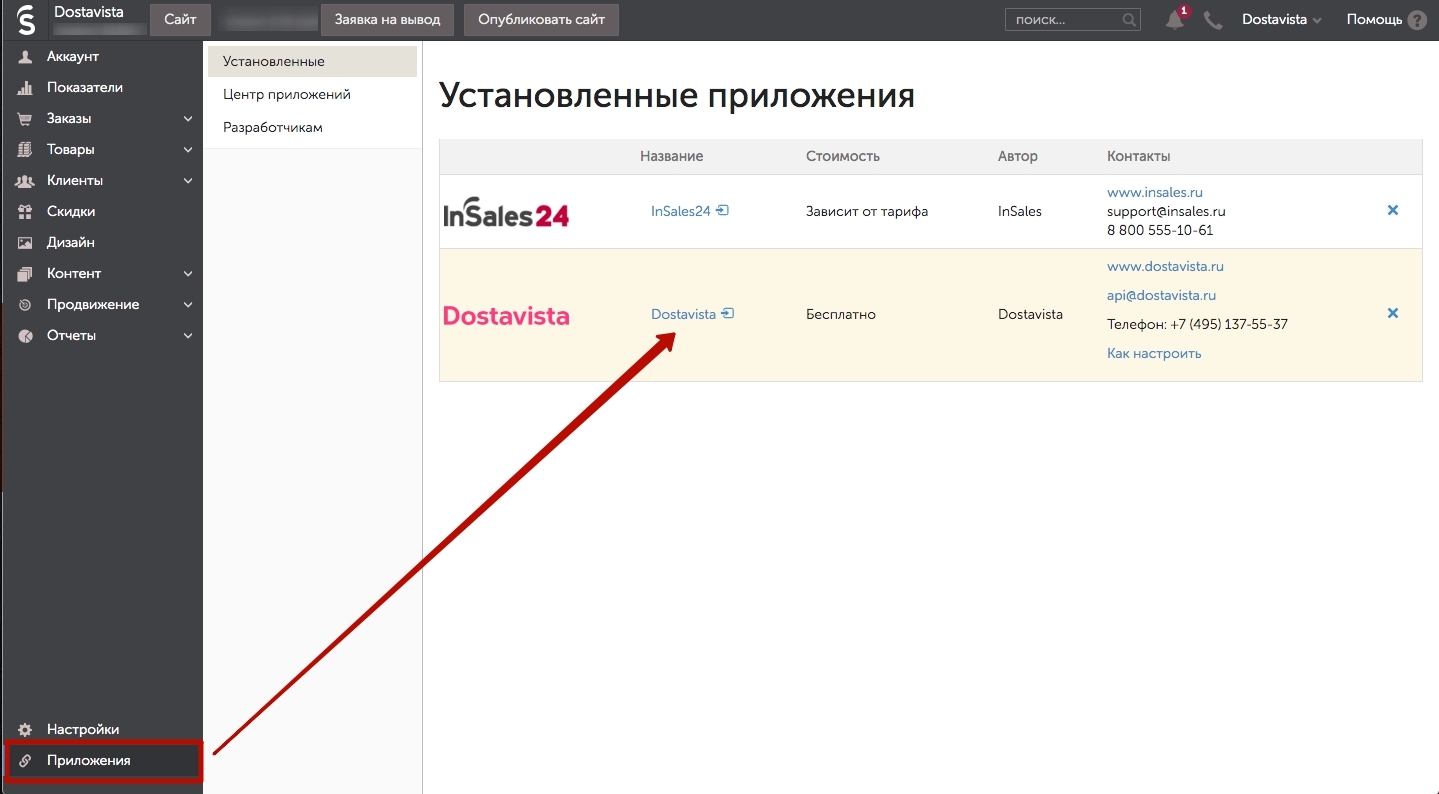Open the Помощь help link
This screenshot has height=794, width=1439.
(x=1374, y=20)
